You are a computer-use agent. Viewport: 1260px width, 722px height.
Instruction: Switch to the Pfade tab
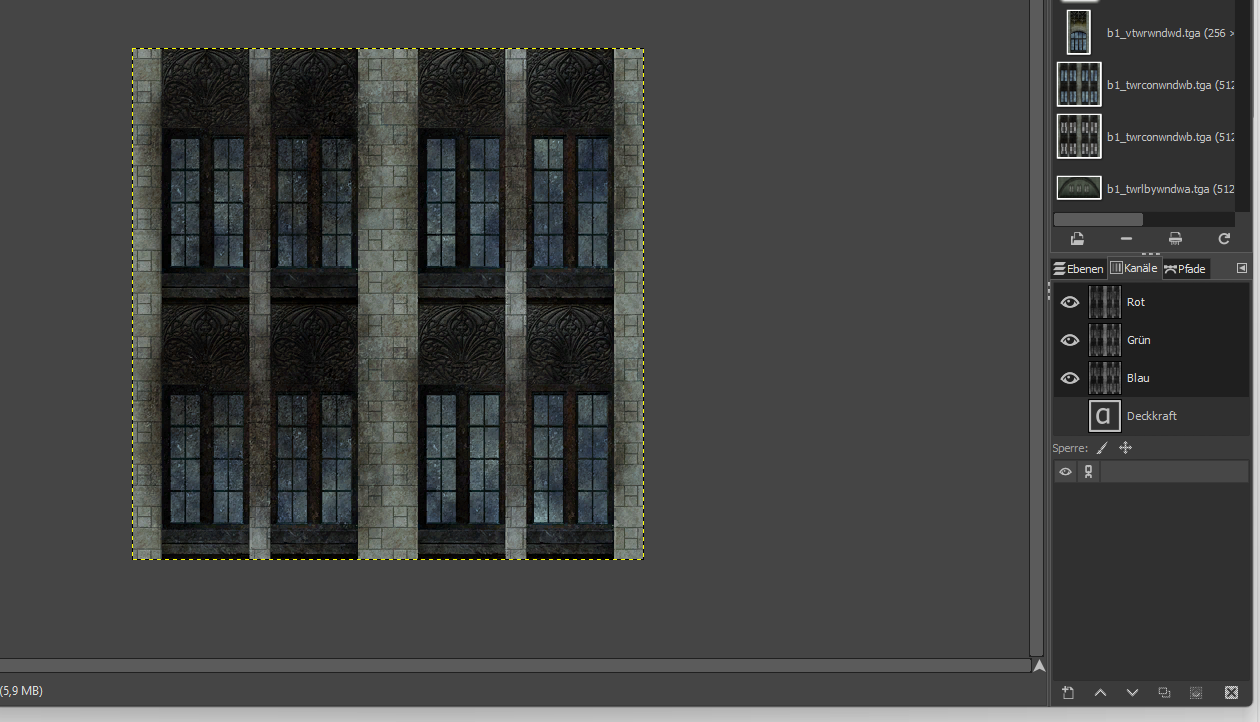(1185, 268)
